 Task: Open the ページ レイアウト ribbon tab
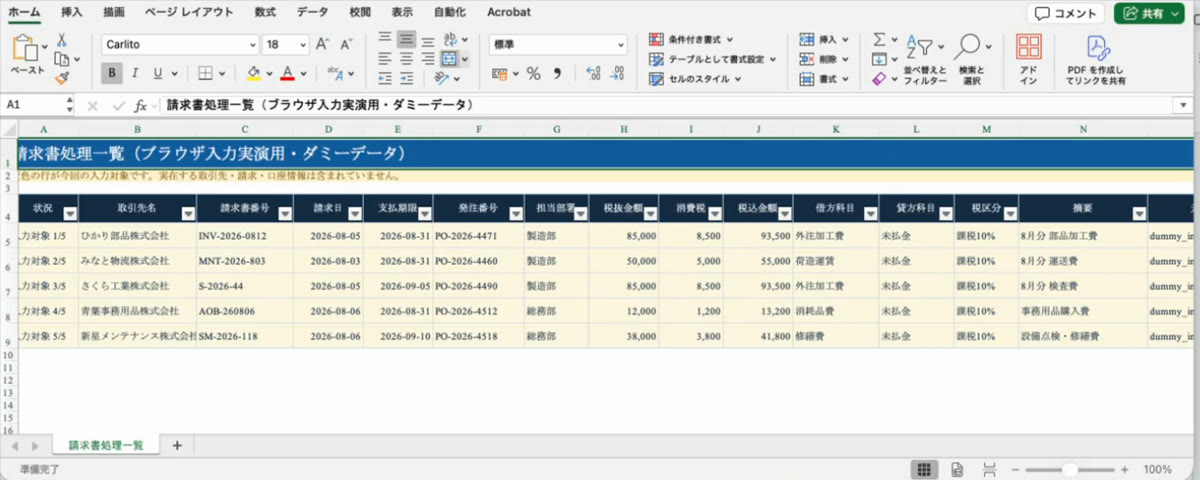pos(189,12)
